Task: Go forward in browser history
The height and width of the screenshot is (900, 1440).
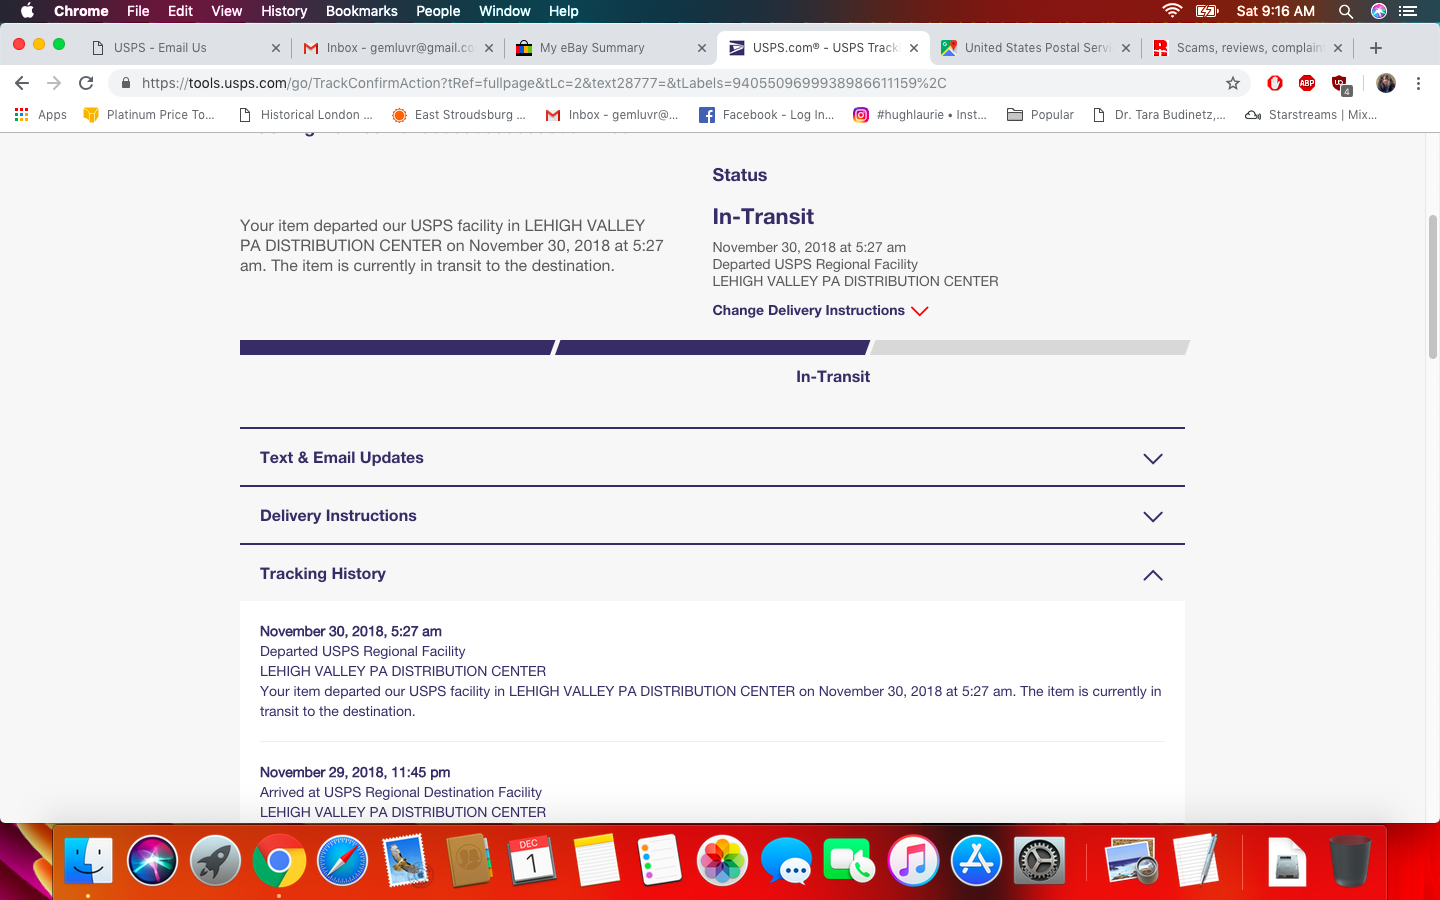Action: pos(54,83)
